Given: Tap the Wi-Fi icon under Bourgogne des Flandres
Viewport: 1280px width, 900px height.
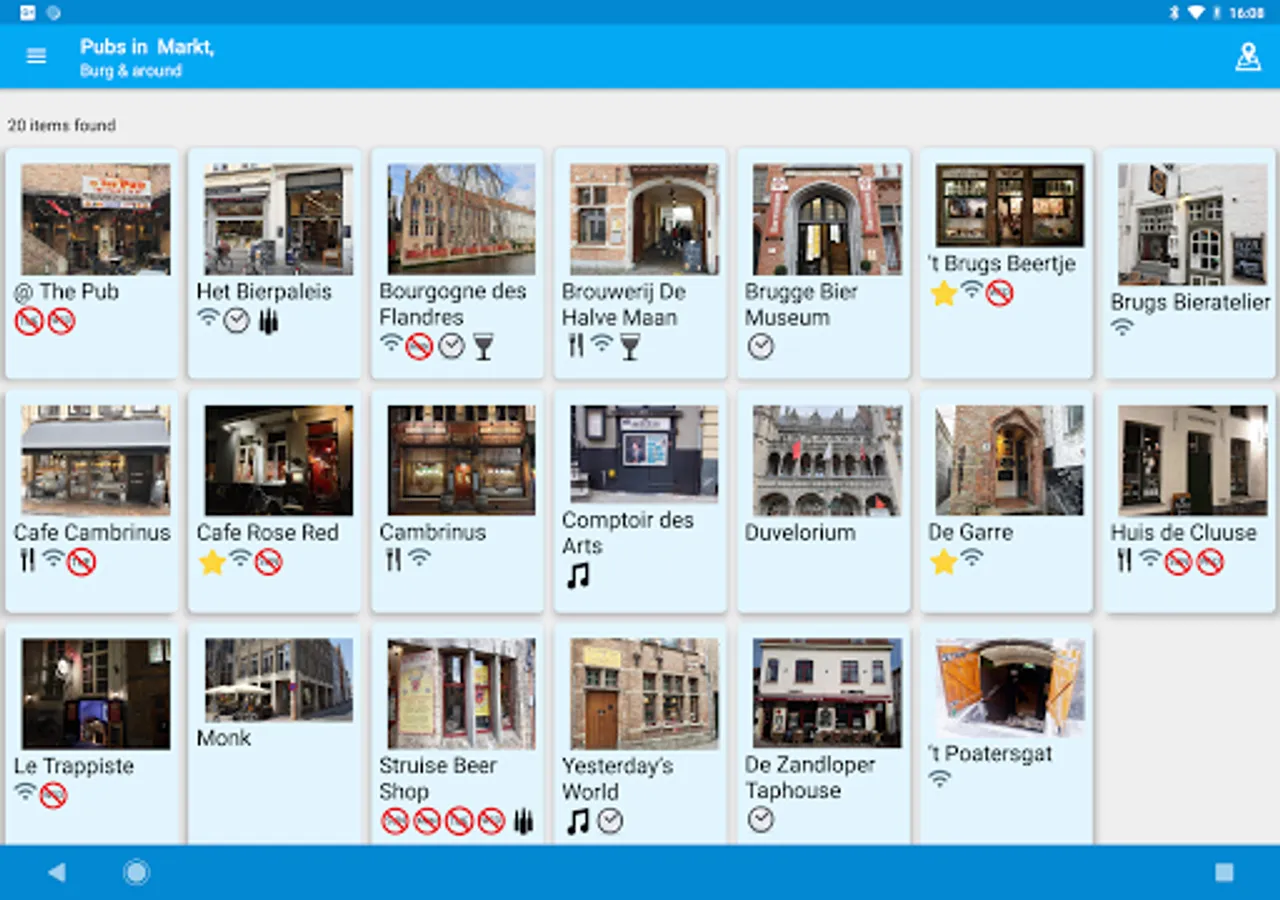Looking at the screenshot, I should point(391,344).
